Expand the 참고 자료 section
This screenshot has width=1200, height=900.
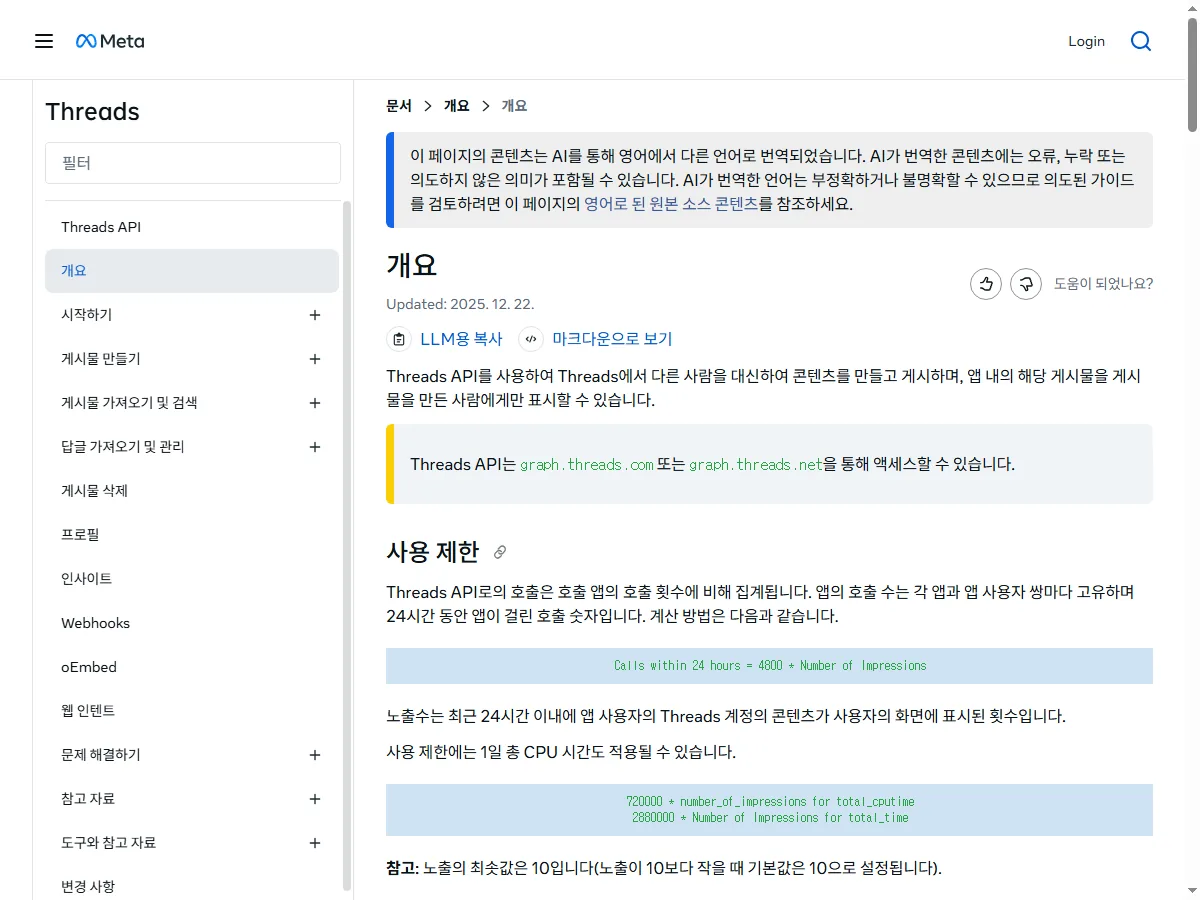coord(315,799)
